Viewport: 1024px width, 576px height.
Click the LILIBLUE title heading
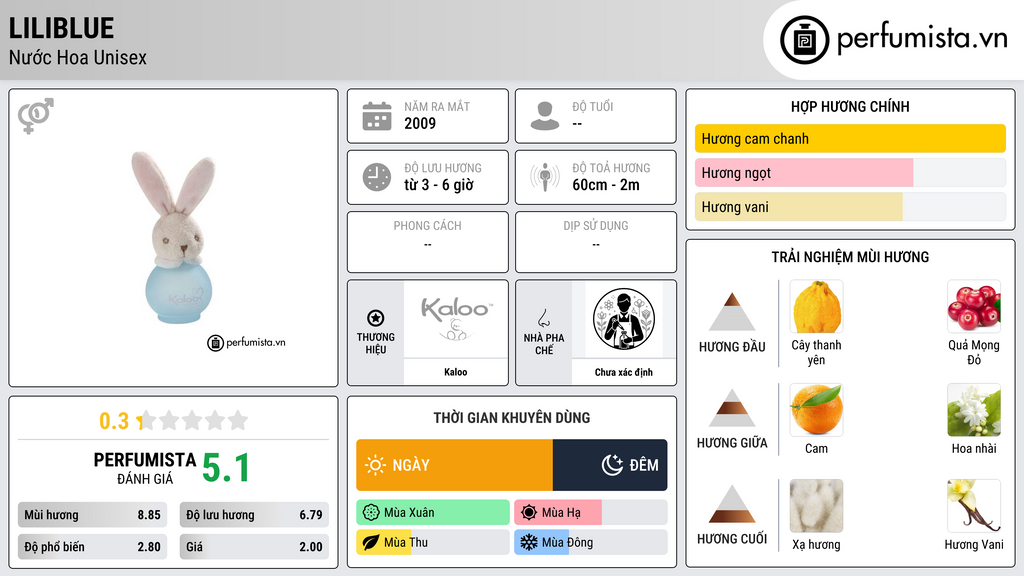pos(61,28)
